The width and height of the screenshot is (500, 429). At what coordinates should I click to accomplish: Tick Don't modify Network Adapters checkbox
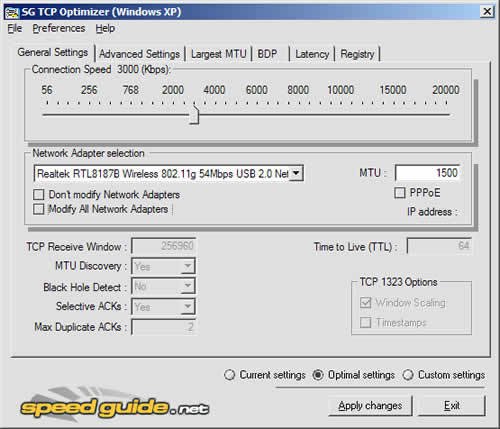click(39, 195)
